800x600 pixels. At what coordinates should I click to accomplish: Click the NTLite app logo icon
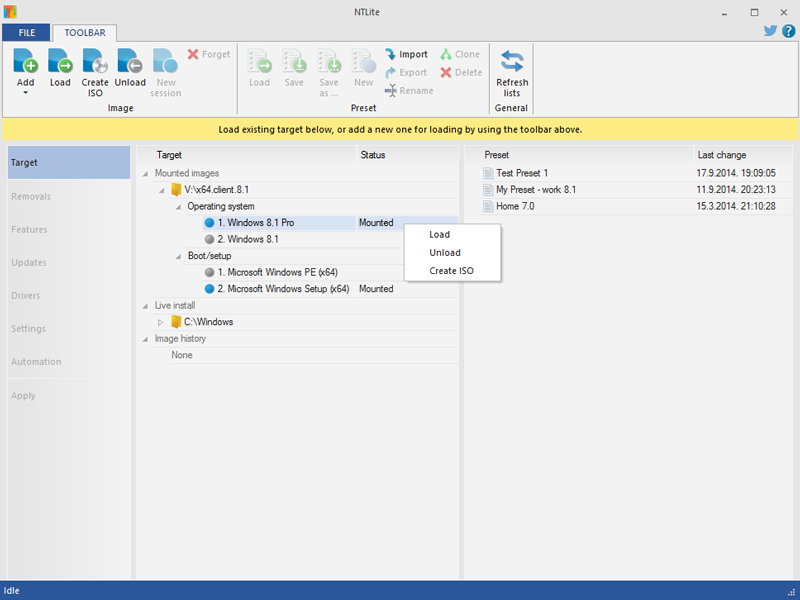coord(10,11)
